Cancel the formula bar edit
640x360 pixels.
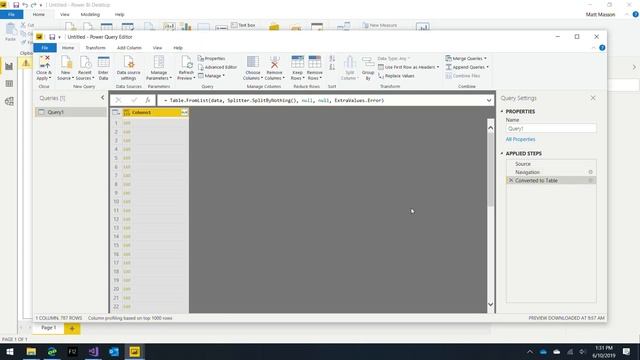[x=118, y=100]
